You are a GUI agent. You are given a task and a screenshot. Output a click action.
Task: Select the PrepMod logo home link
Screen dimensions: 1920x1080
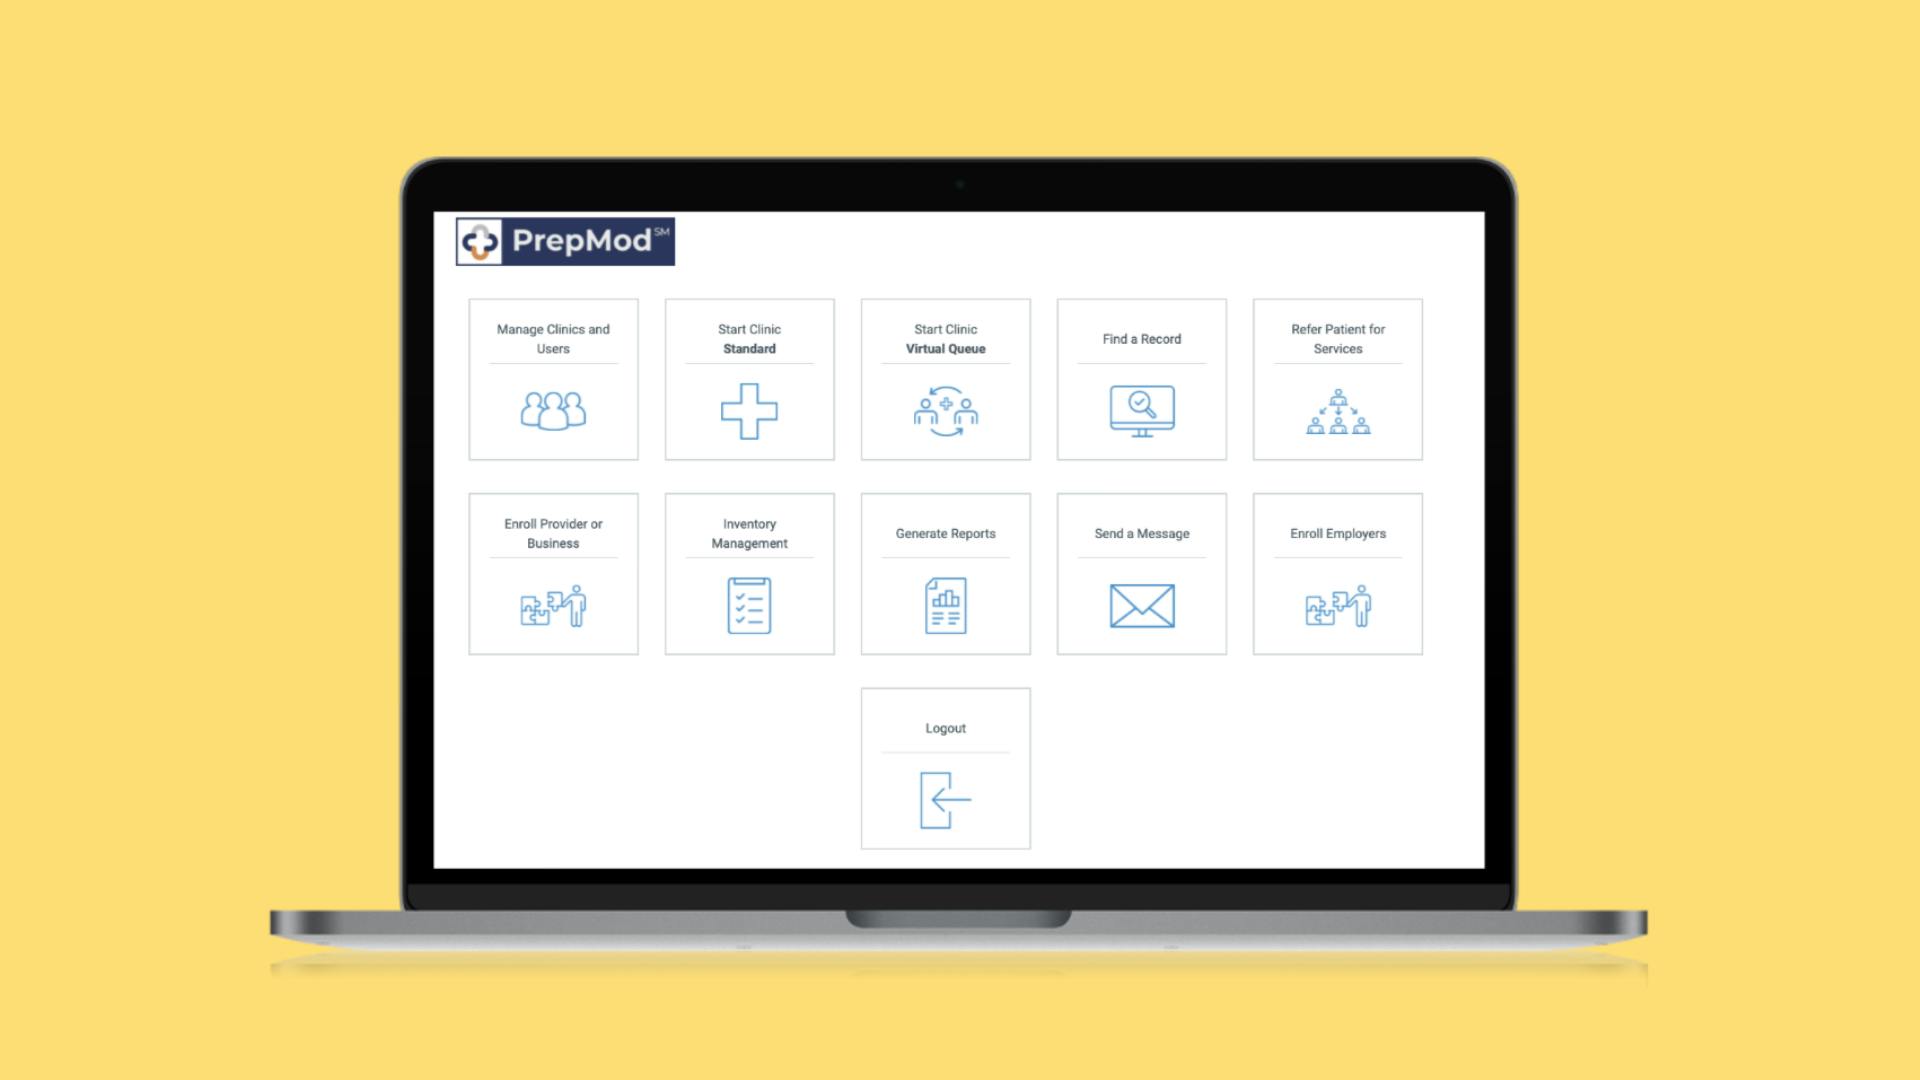pos(563,240)
